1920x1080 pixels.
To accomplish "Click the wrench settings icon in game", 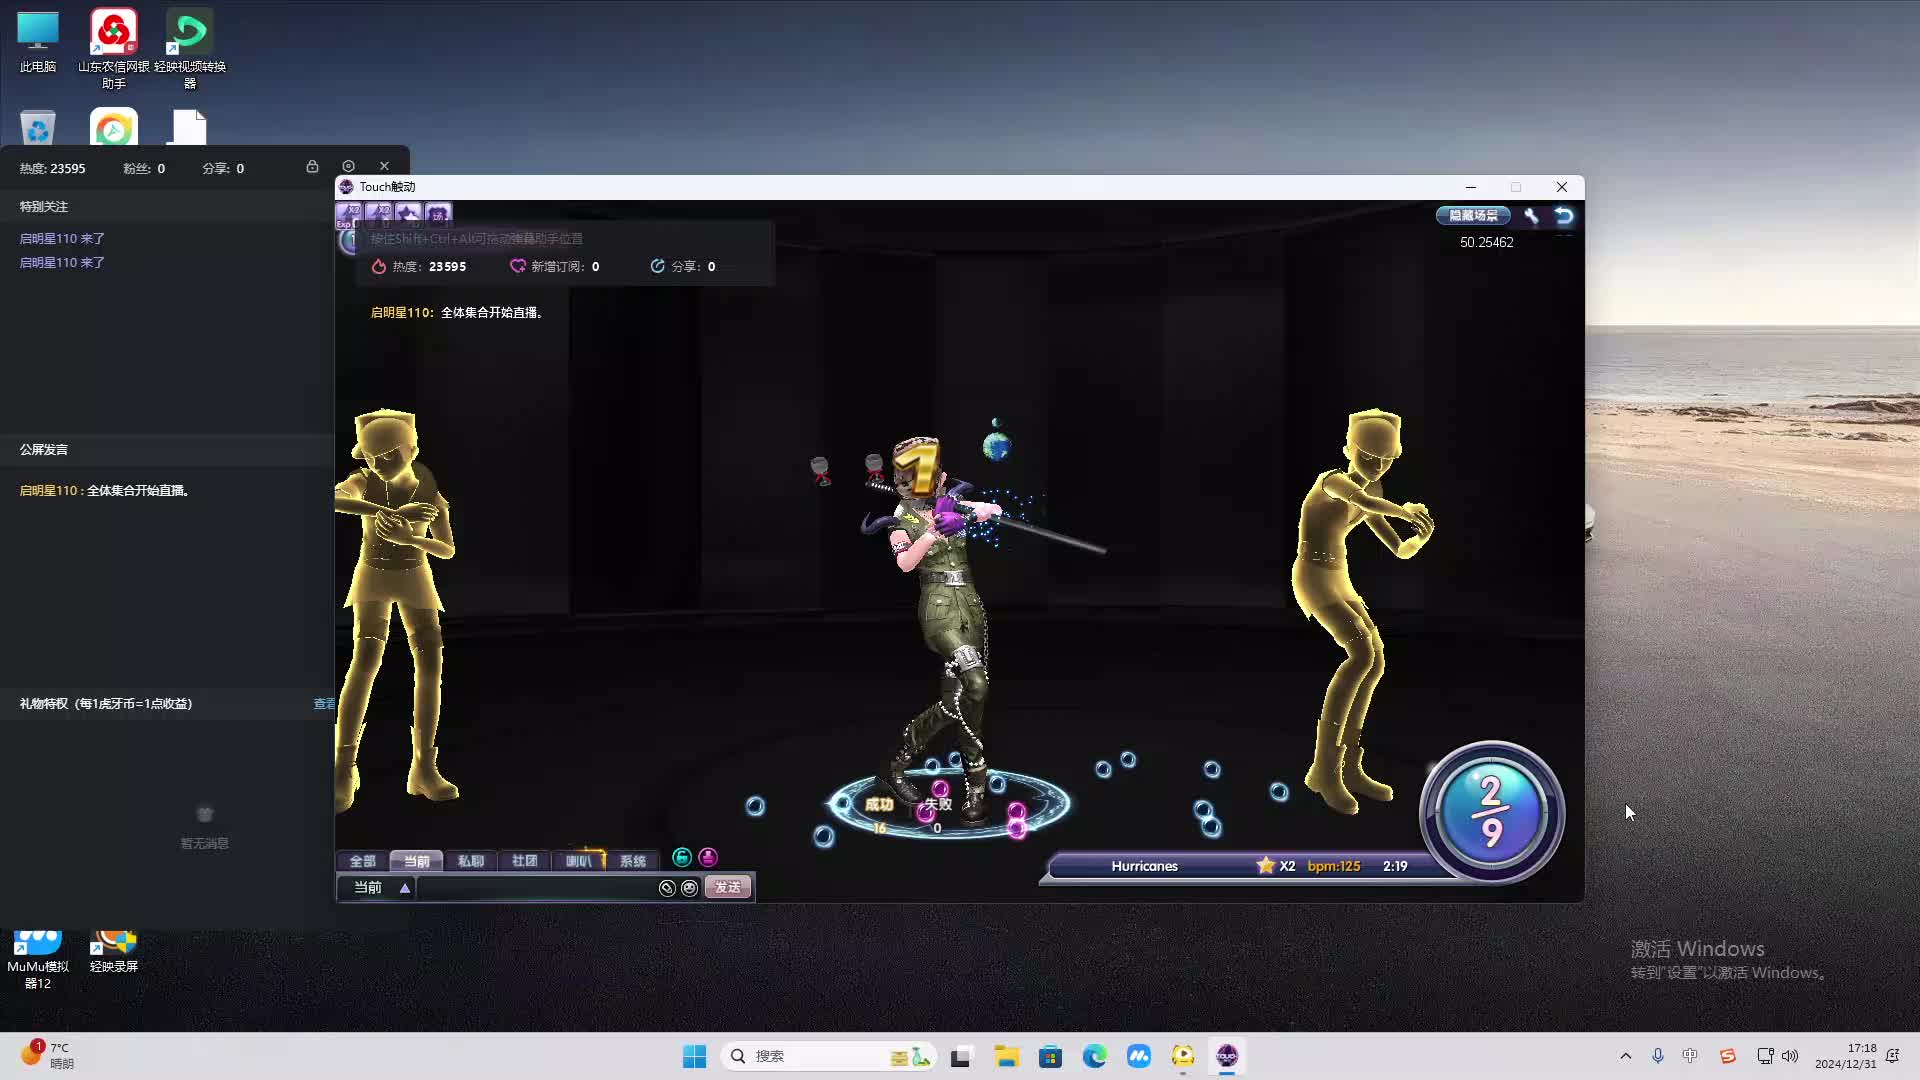I will point(1531,216).
